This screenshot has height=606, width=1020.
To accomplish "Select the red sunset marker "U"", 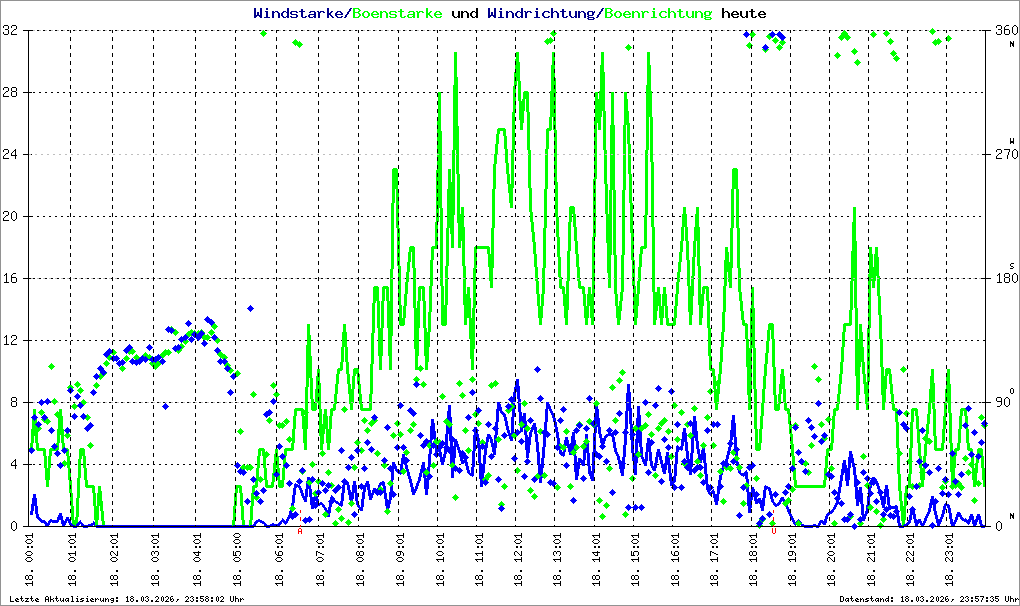I will [x=773, y=531].
